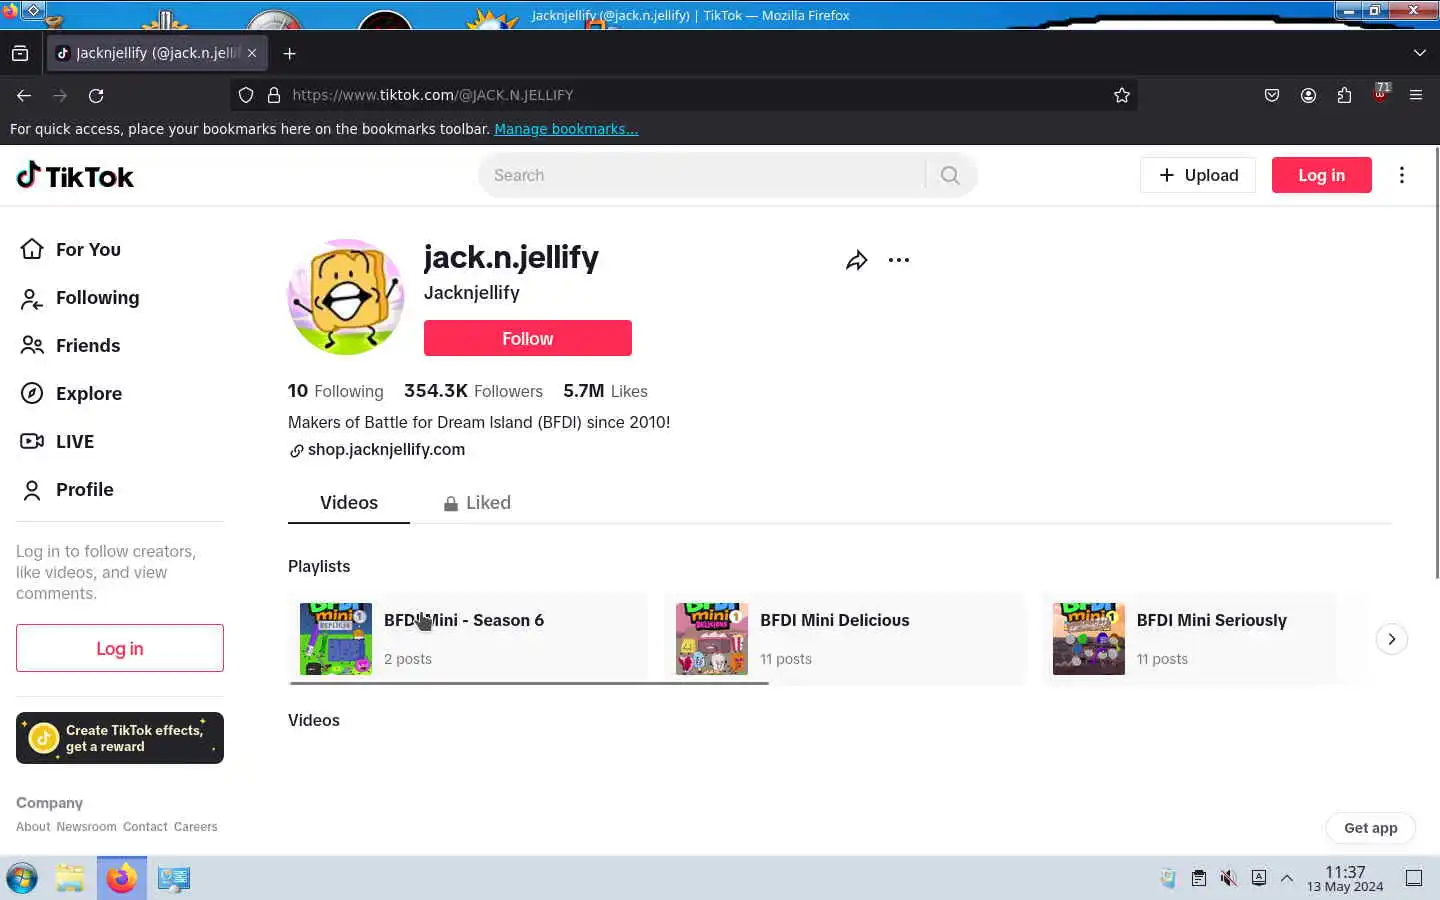Open notifications panel in taskbar
Viewport: 1440px width, 900px height.
click(x=1414, y=878)
